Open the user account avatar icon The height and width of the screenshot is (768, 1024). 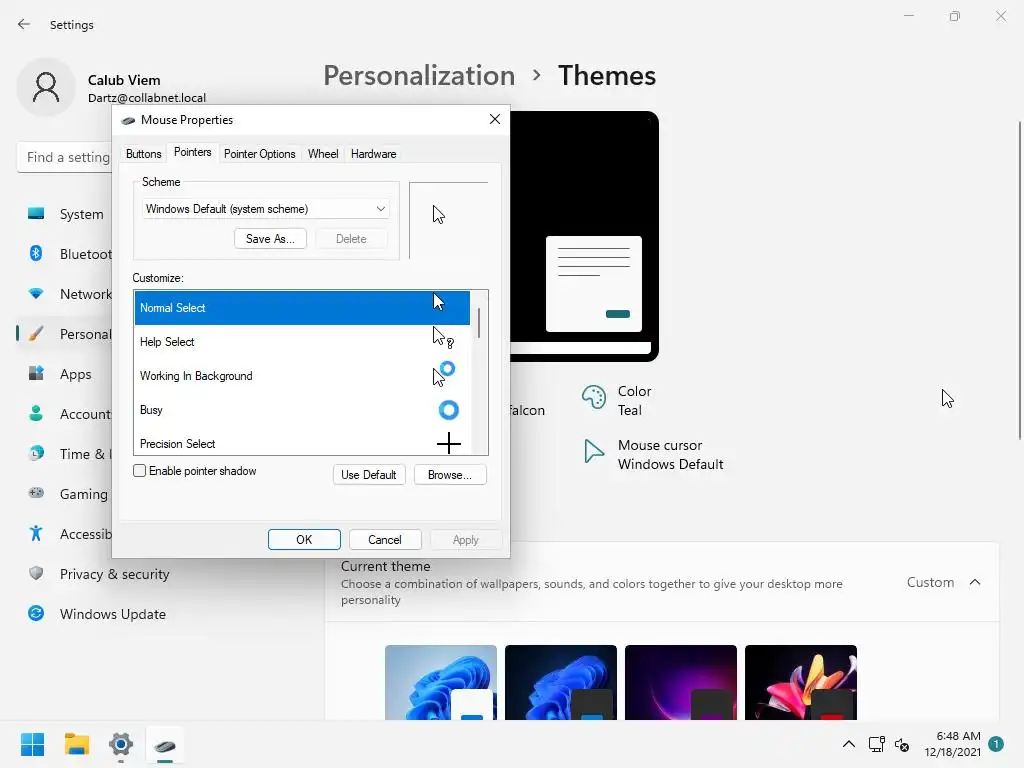46,87
